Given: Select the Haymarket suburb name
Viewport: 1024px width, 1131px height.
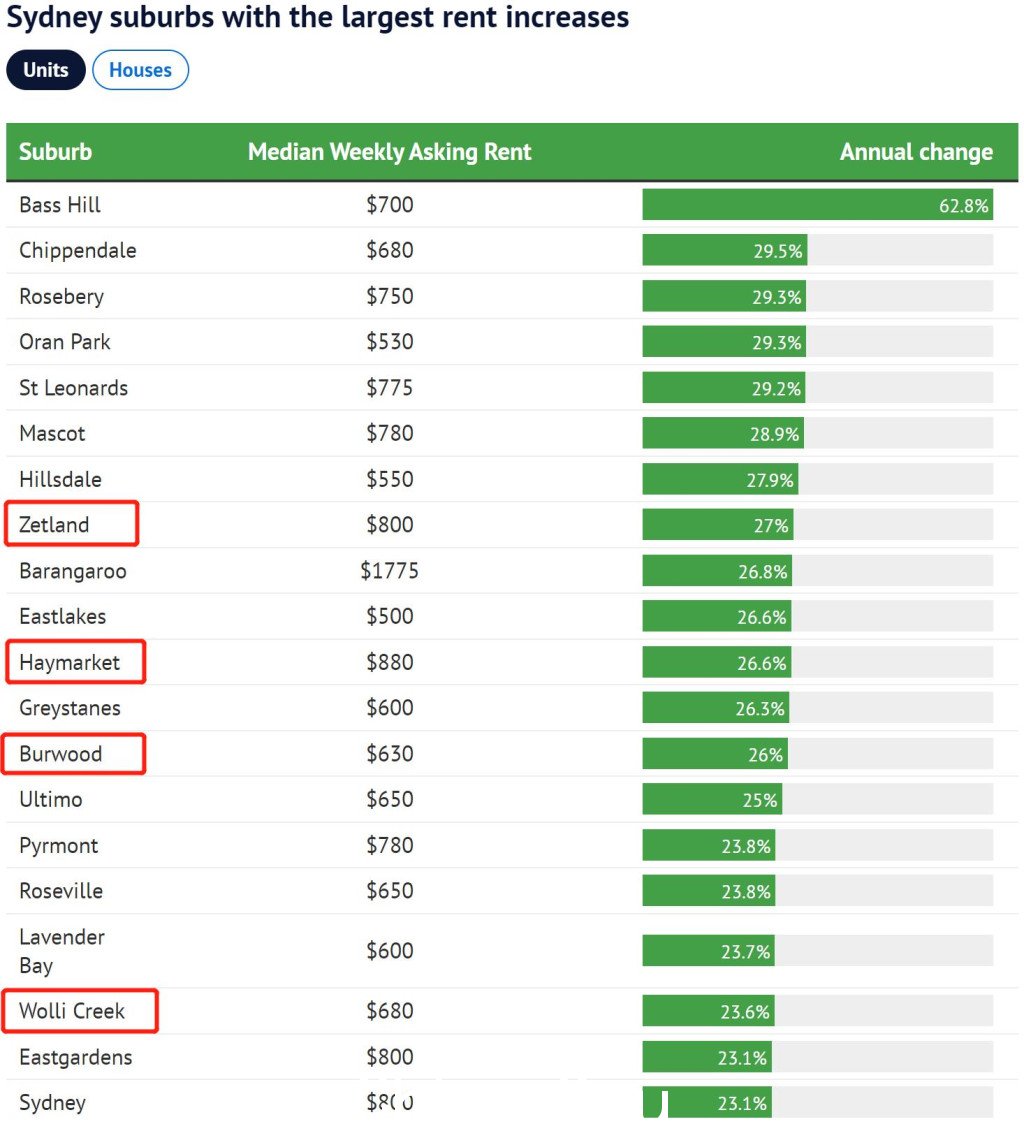Looking at the screenshot, I should [69, 662].
